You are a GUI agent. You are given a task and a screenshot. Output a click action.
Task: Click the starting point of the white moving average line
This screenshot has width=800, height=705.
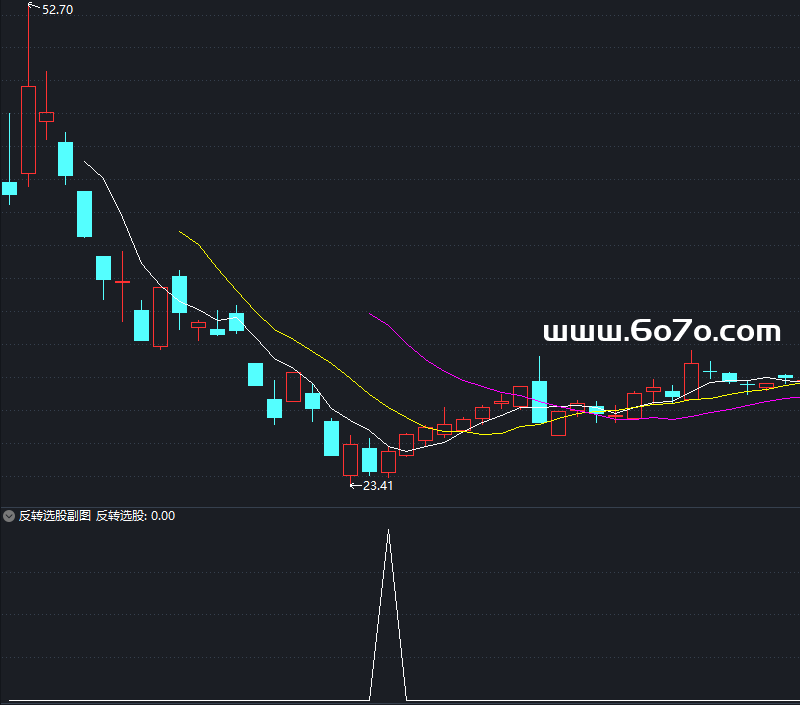tap(85, 161)
